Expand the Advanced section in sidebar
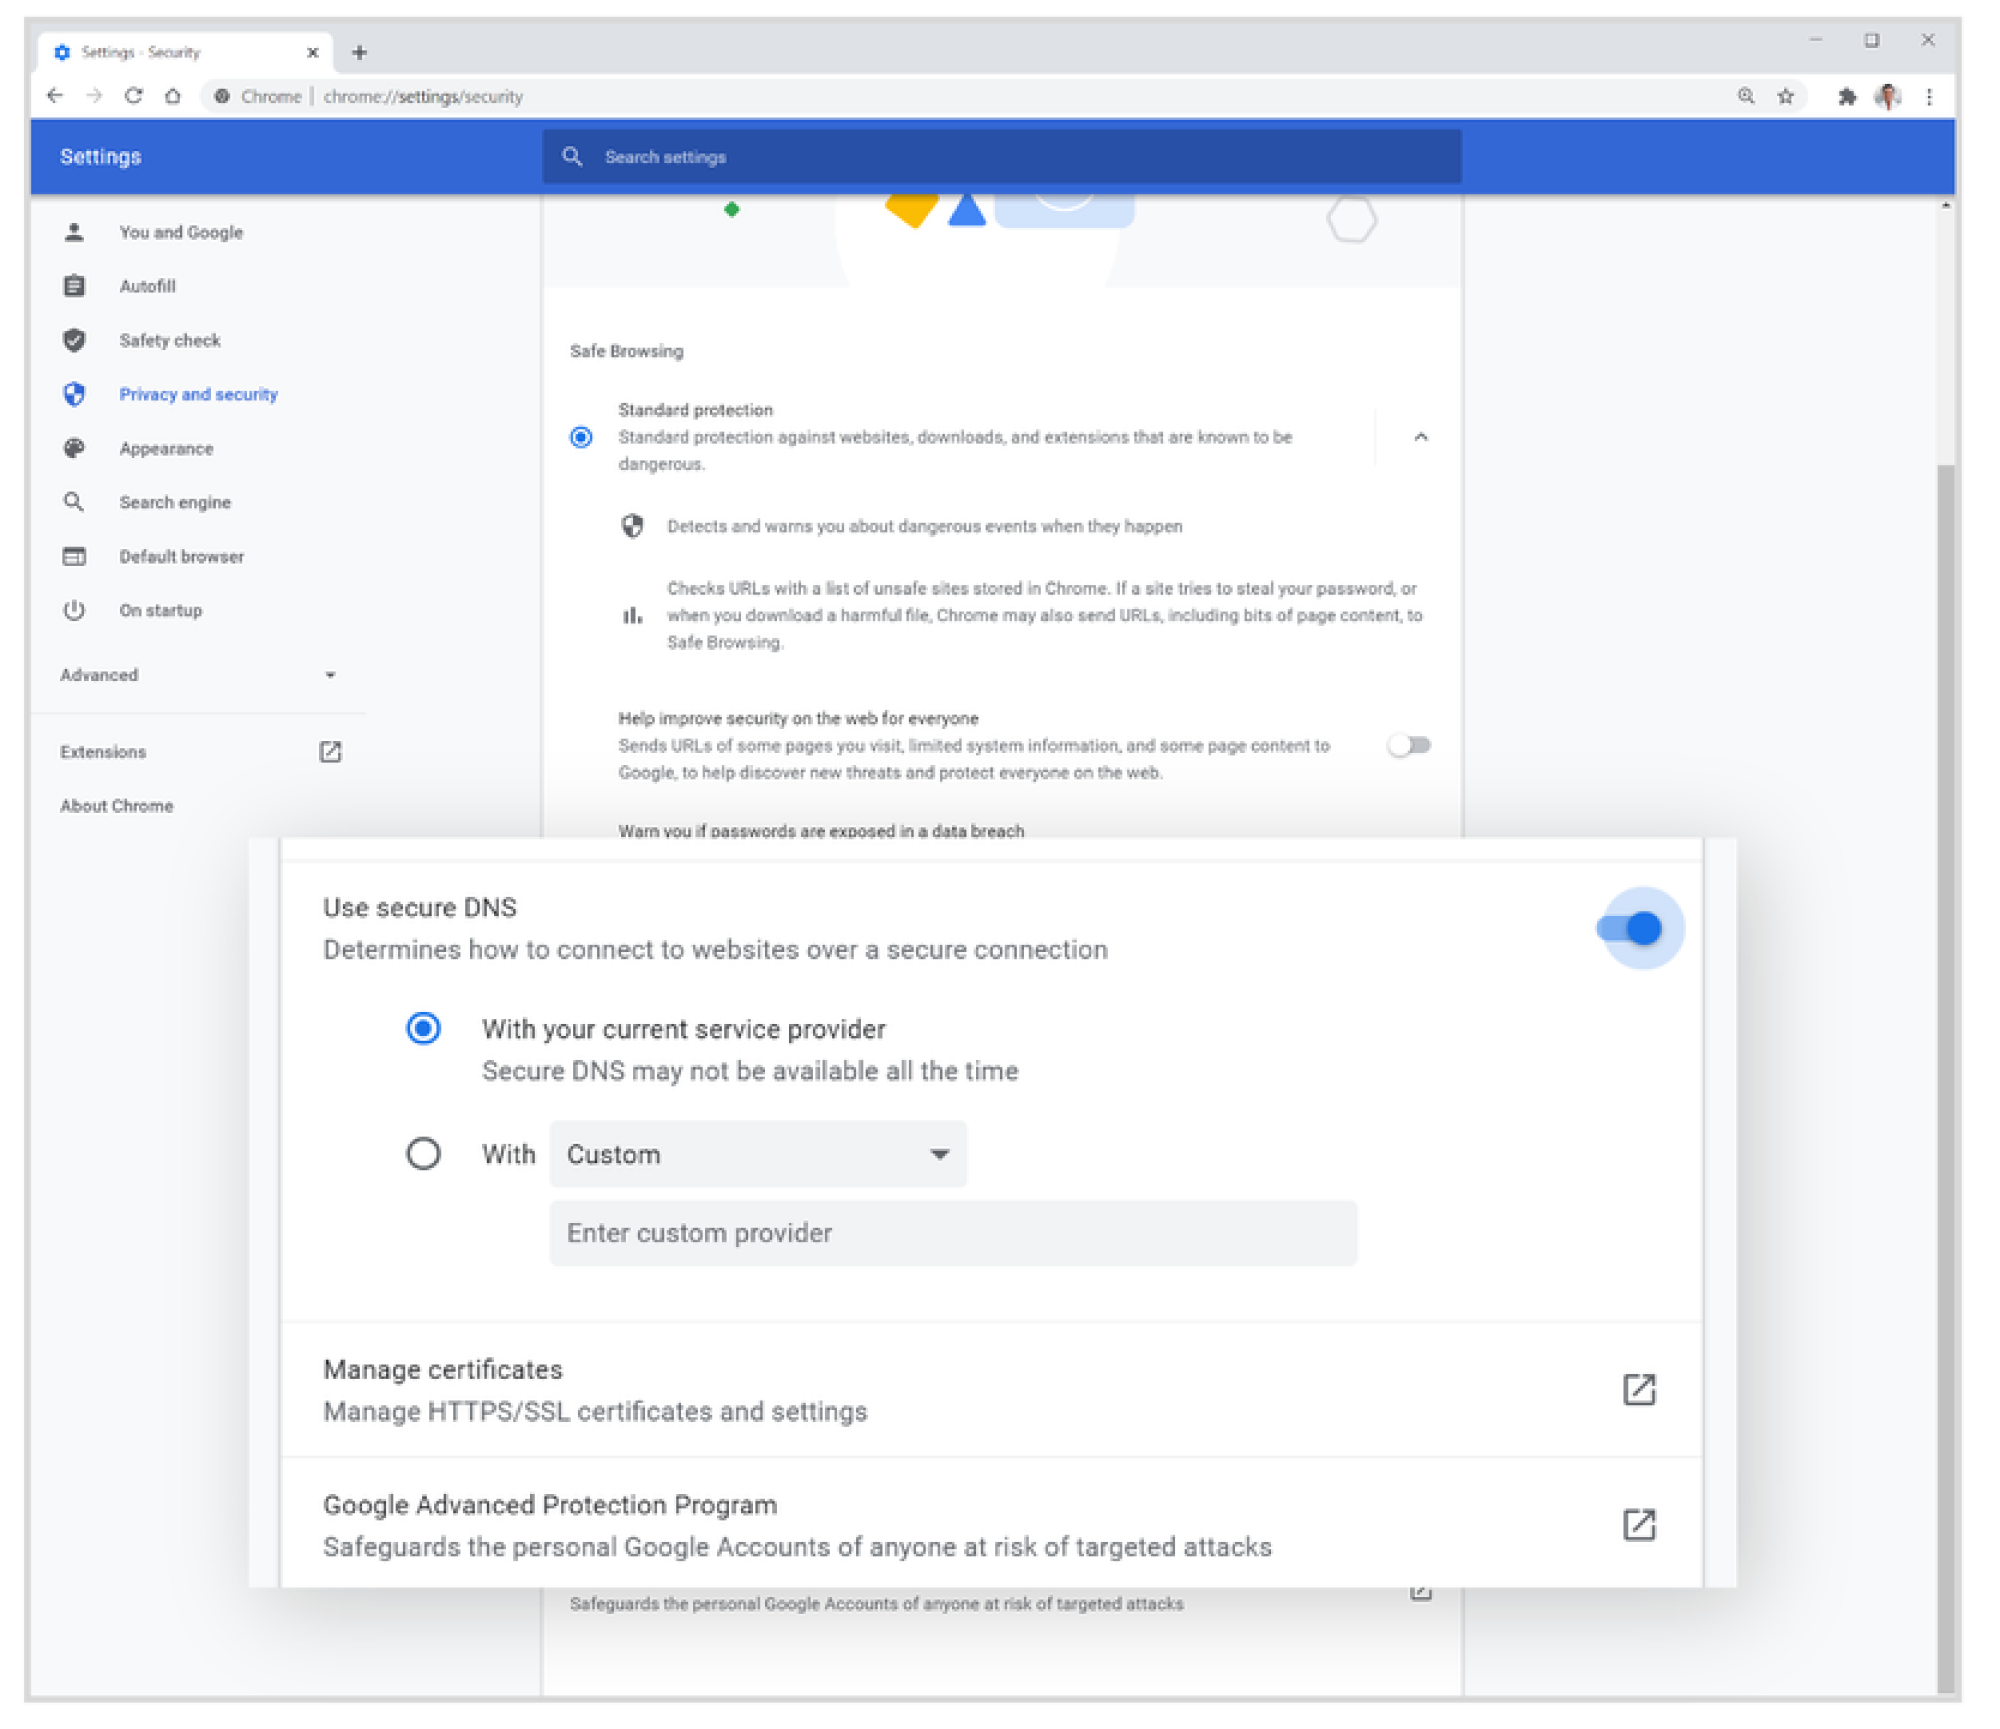 [199, 675]
